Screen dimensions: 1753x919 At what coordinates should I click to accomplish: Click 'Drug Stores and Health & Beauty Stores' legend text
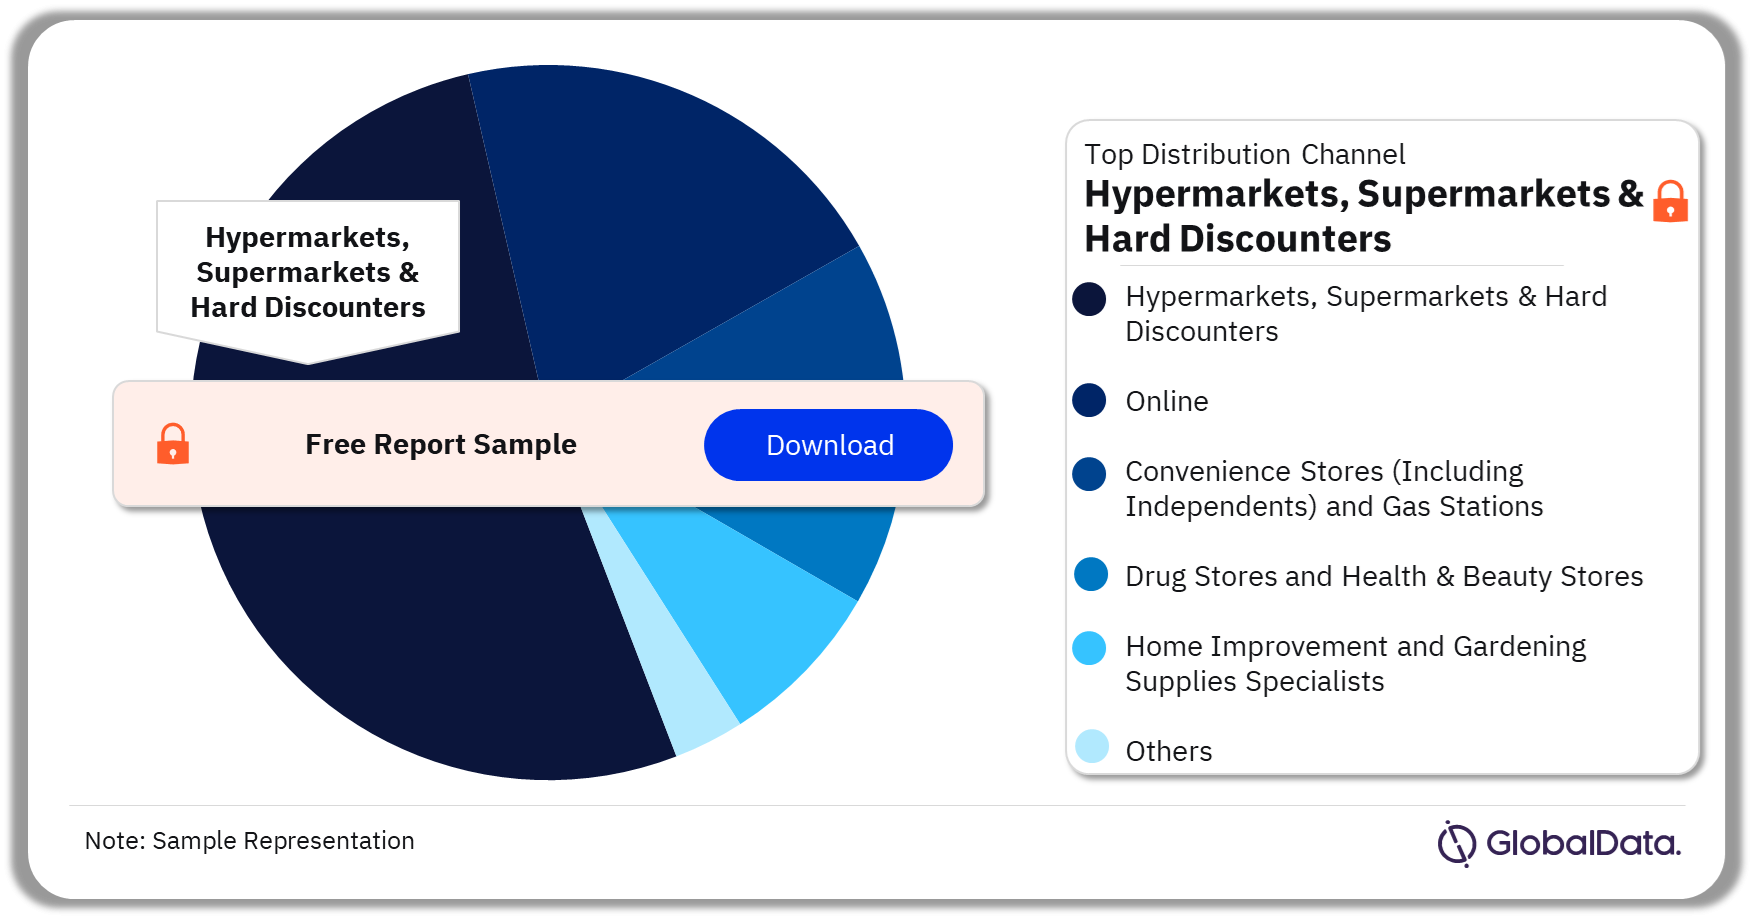[1384, 577]
